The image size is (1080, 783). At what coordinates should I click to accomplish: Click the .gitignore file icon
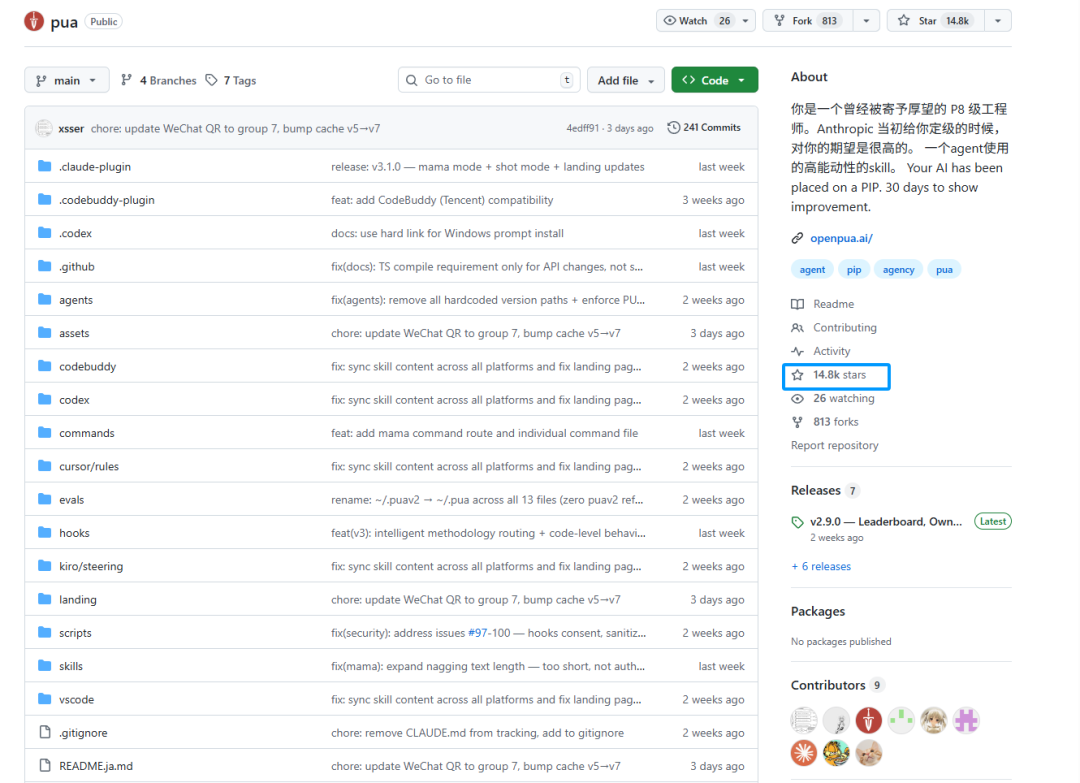[x=44, y=733]
